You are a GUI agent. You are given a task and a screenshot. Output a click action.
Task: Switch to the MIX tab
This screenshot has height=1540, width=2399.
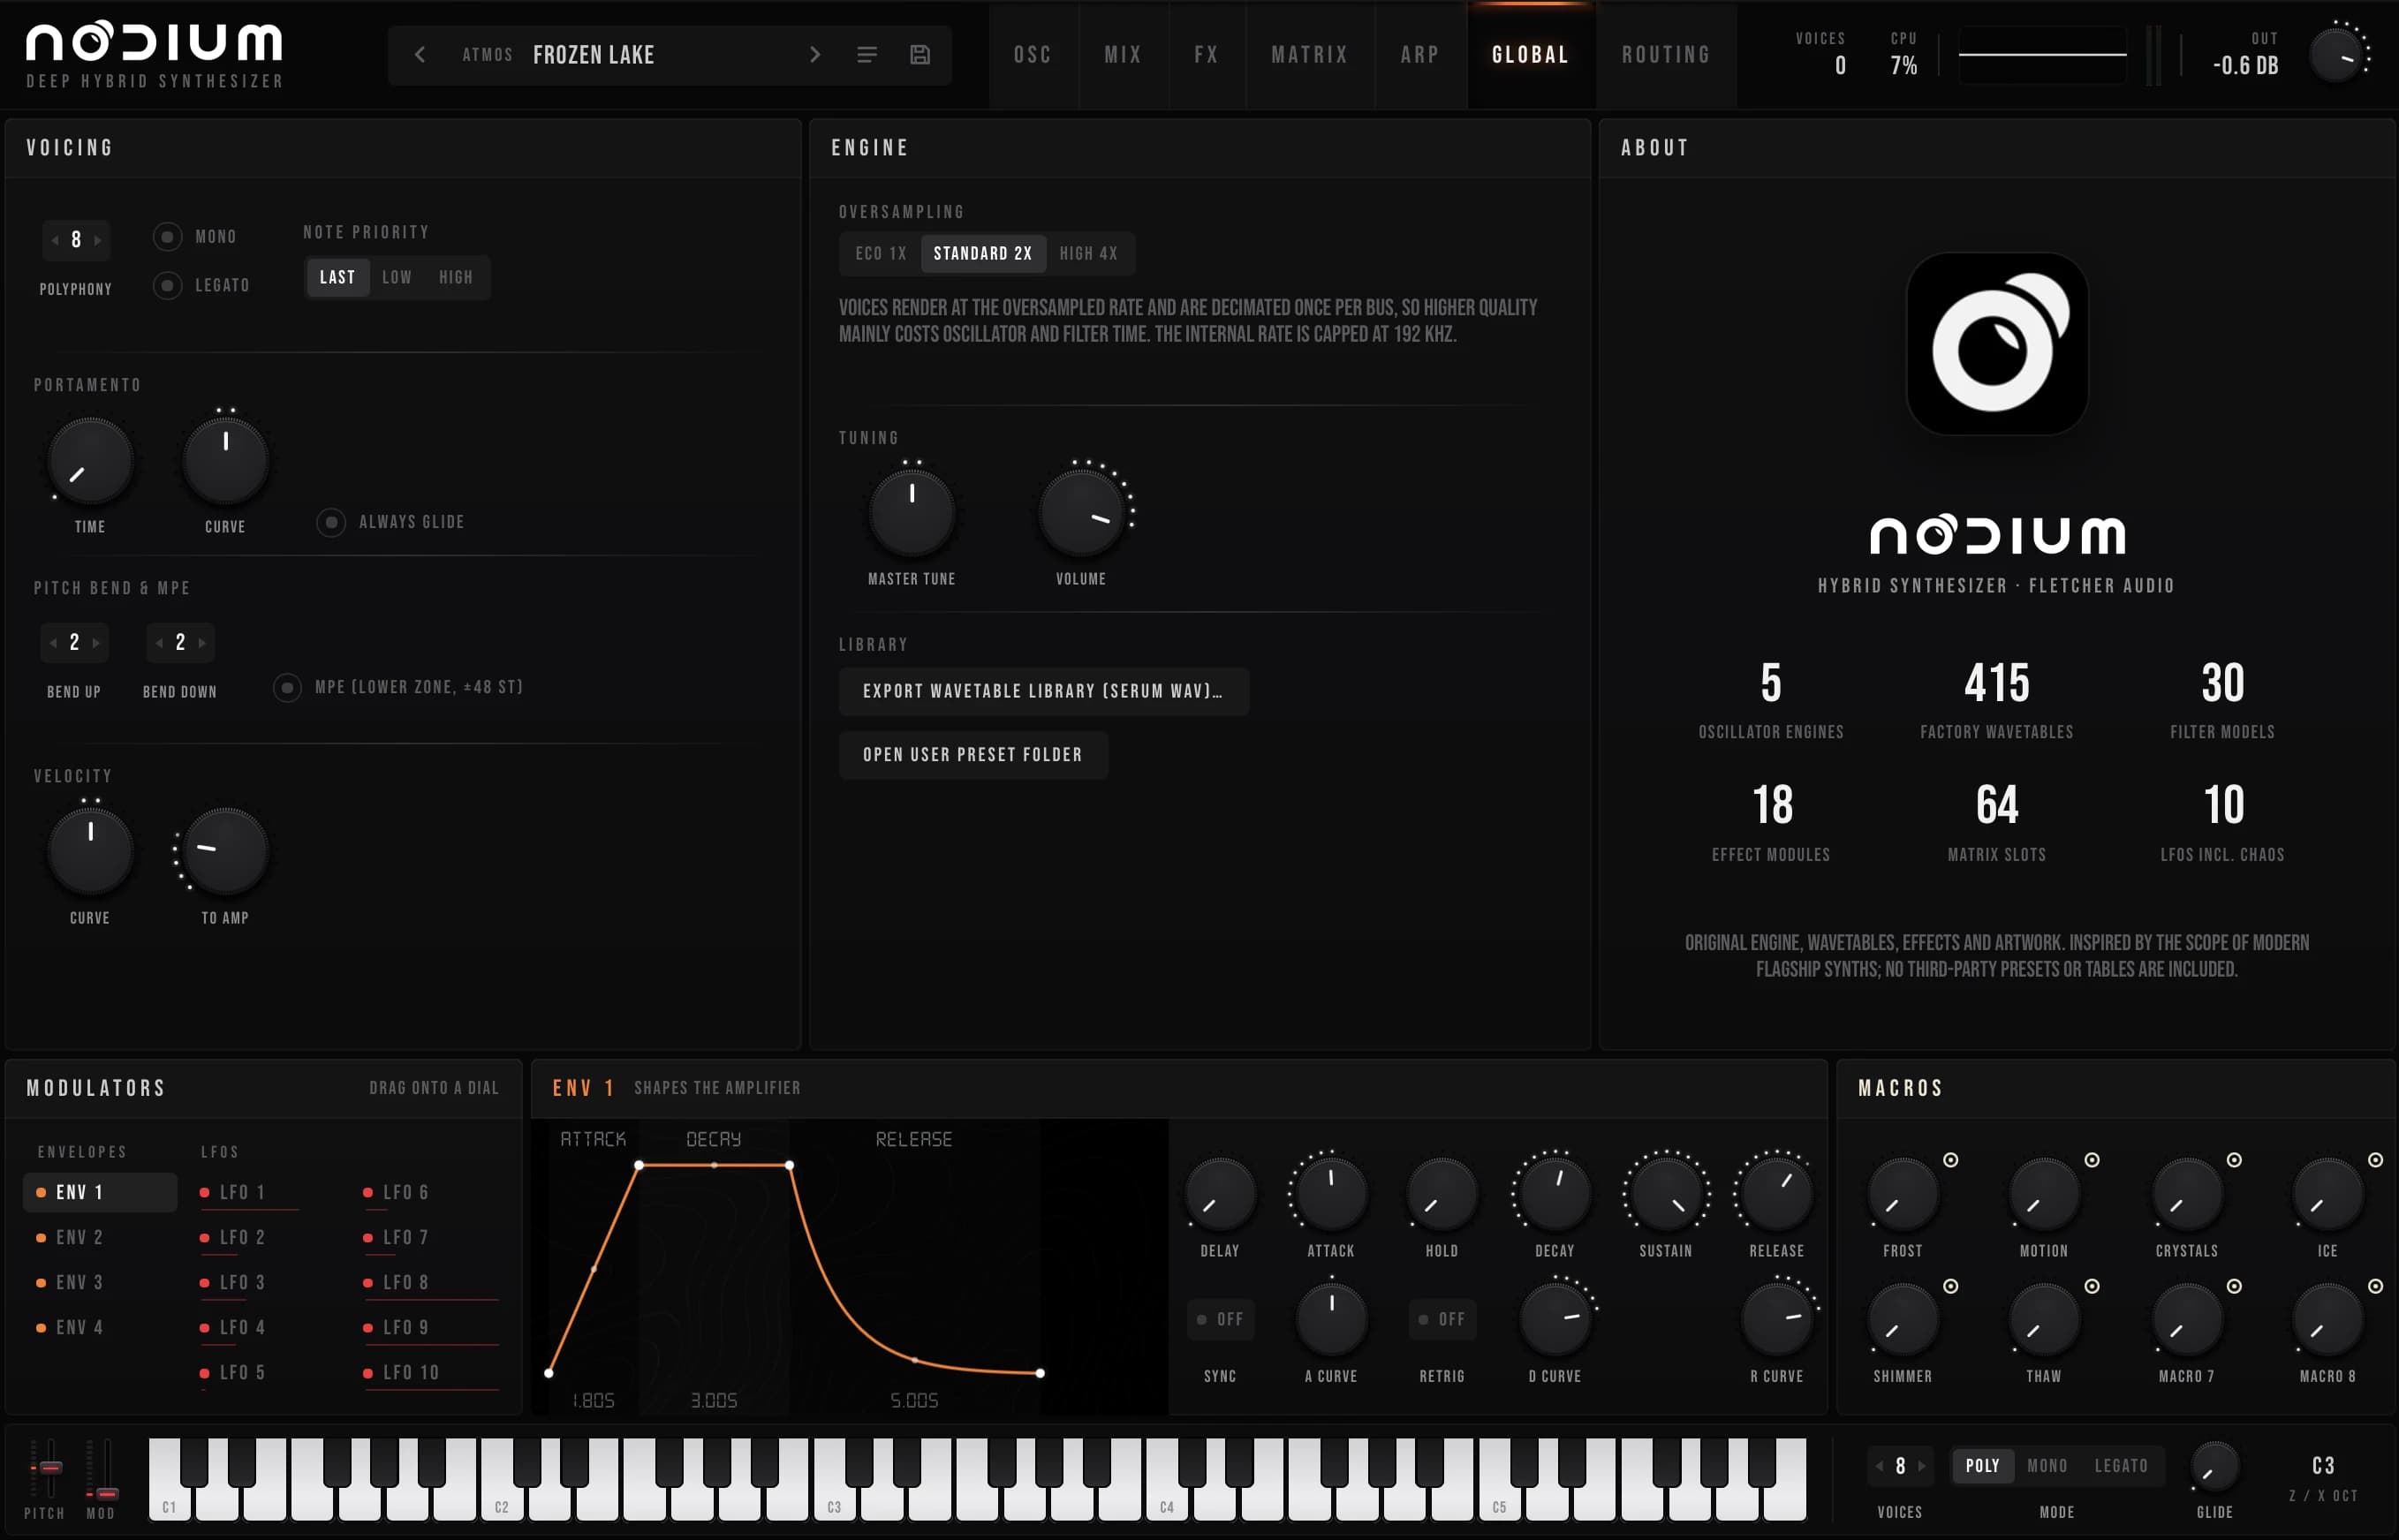1123,55
